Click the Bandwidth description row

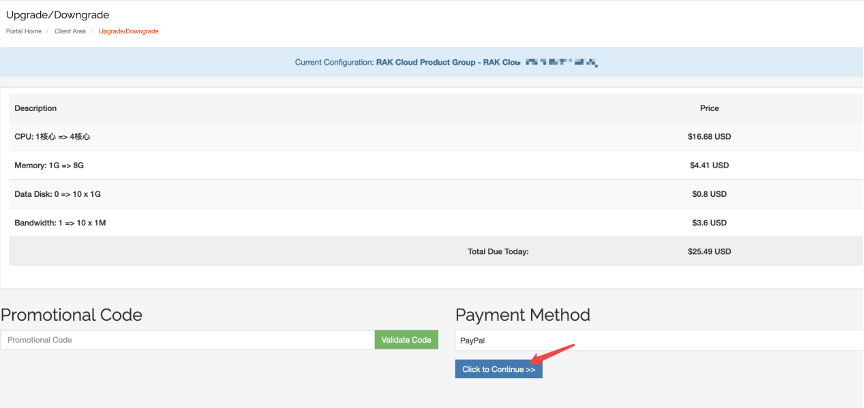click(x=60, y=222)
